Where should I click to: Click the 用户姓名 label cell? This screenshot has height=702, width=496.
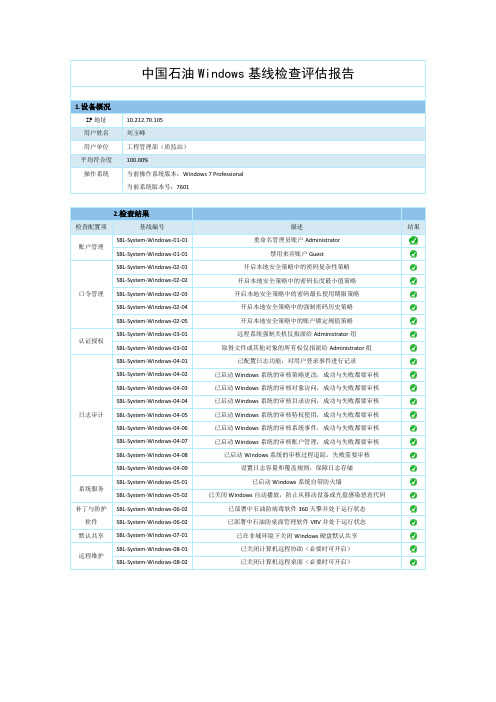pyautogui.click(x=96, y=133)
